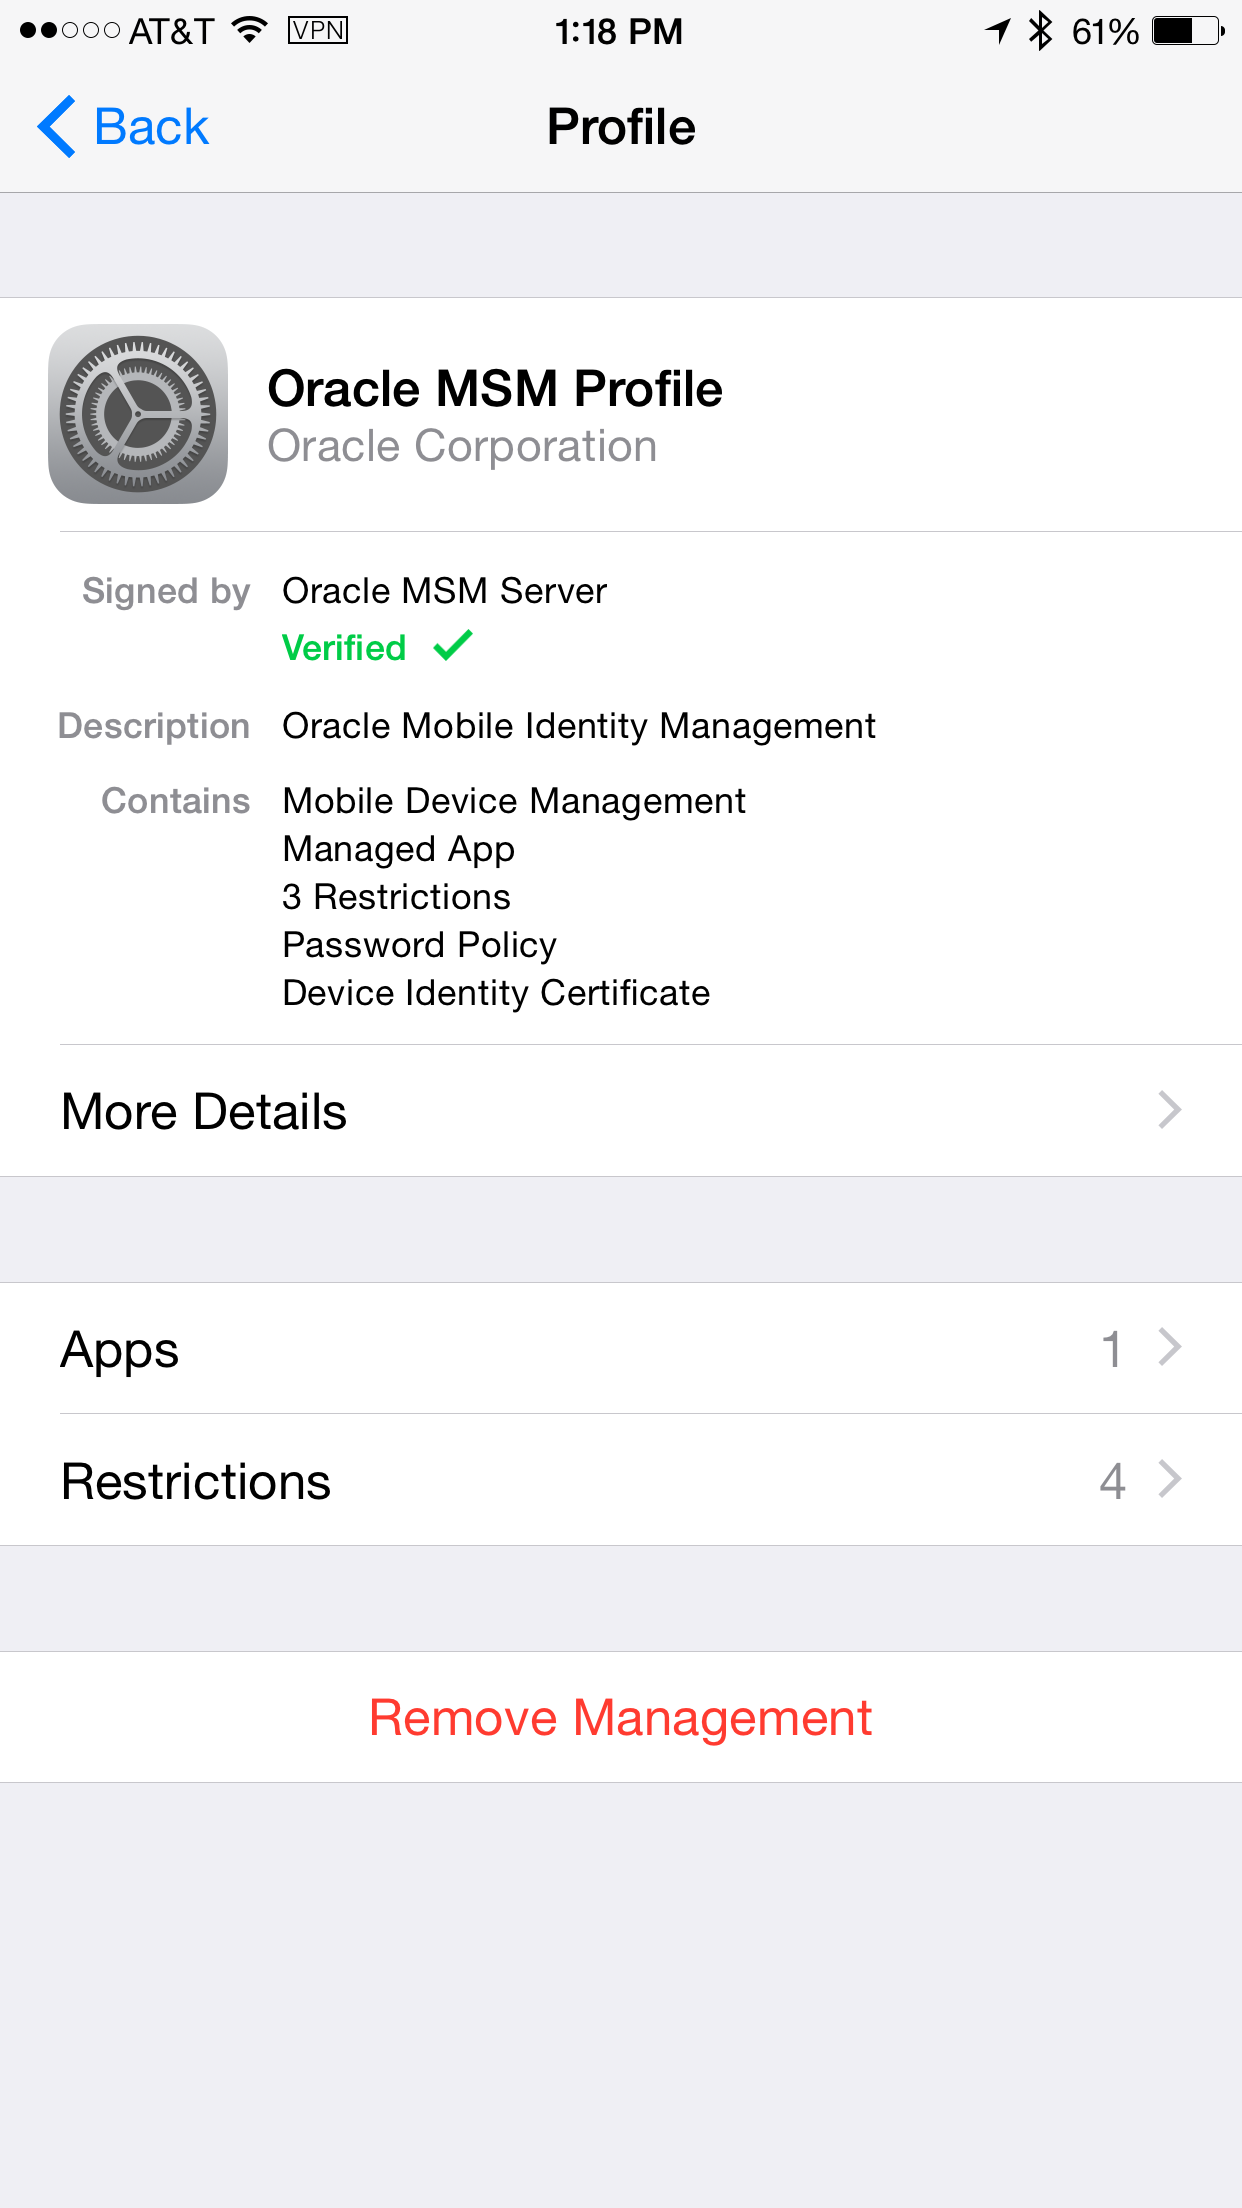This screenshot has height=2208, width=1242.
Task: Tap the chevron on the Apps row
Action: tap(1170, 1347)
